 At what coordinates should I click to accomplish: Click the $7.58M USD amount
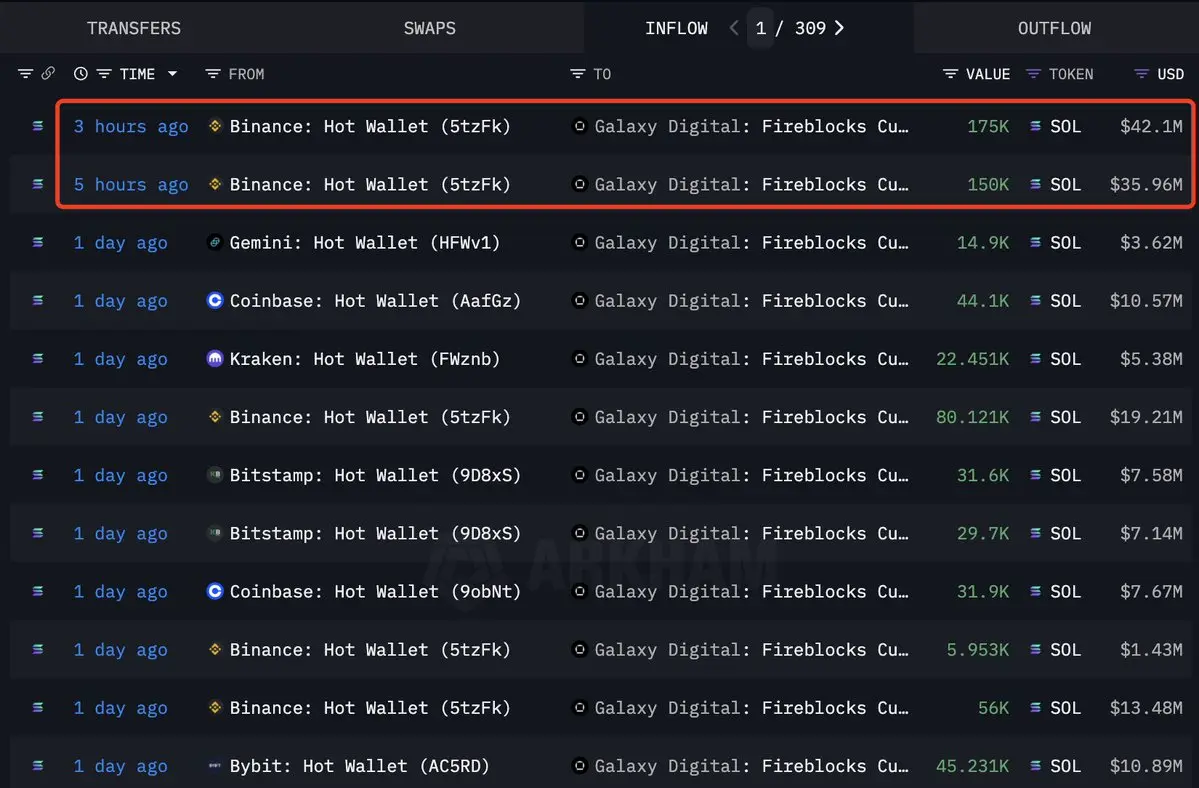coord(1151,475)
